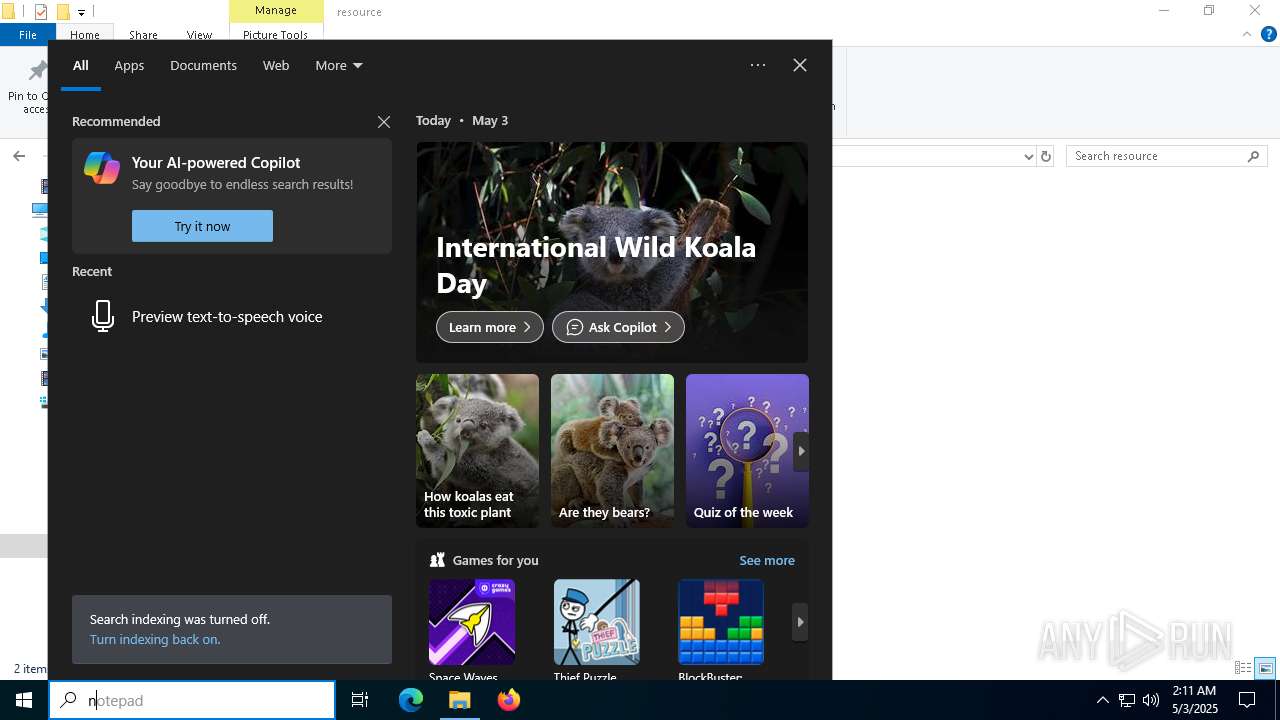Viewport: 1280px width, 720px height.
Task: Select the All search tab
Action: (81, 65)
